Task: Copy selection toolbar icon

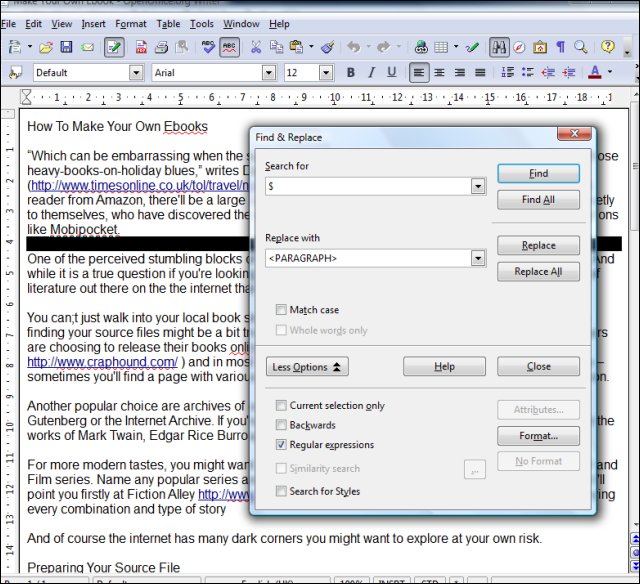Action: coord(276,47)
